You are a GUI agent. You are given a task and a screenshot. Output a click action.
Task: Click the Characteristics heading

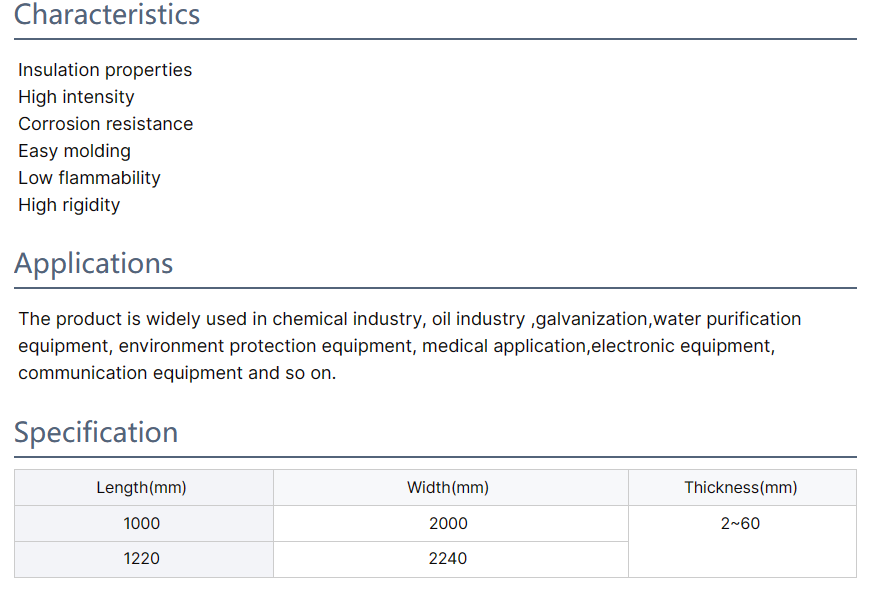(107, 15)
